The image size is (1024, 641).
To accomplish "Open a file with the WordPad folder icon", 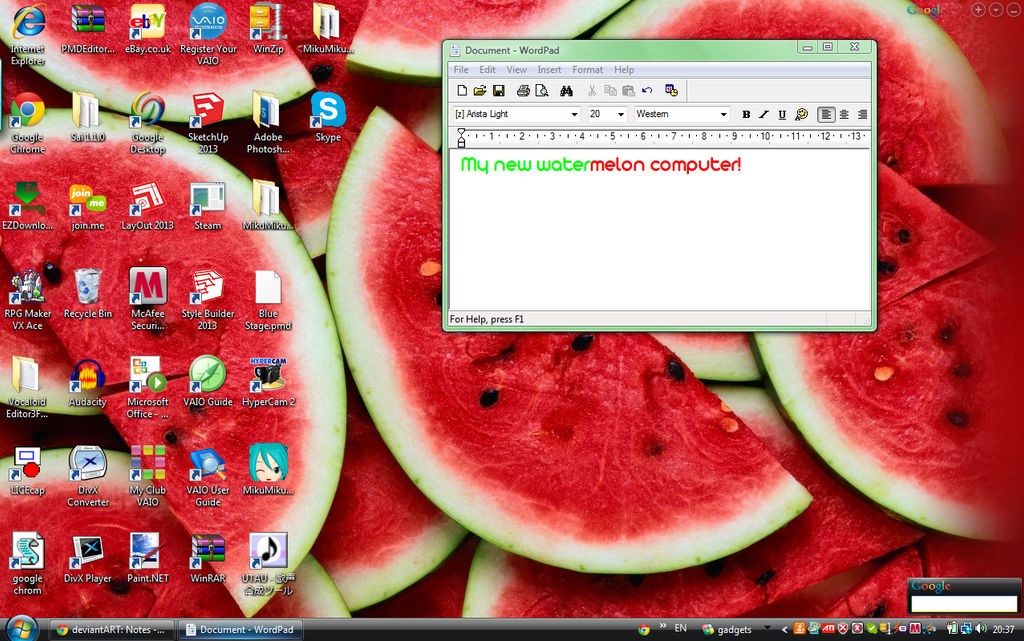I will tap(480, 91).
